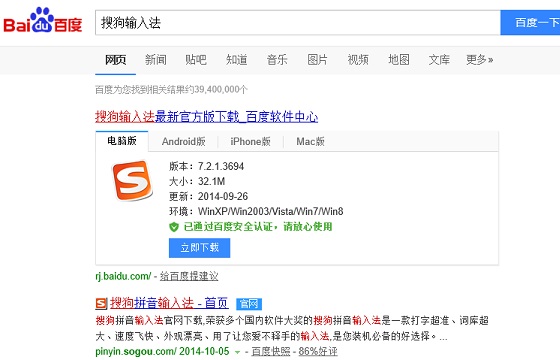
Task: Expand the 更多» menu
Action: point(480,60)
